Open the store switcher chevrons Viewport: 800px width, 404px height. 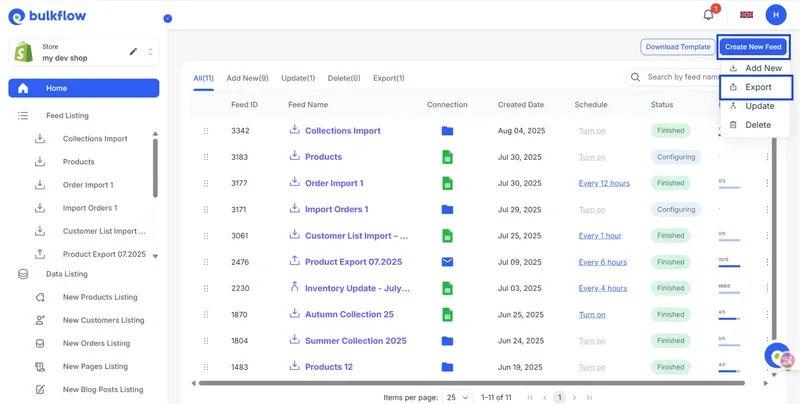click(150, 52)
